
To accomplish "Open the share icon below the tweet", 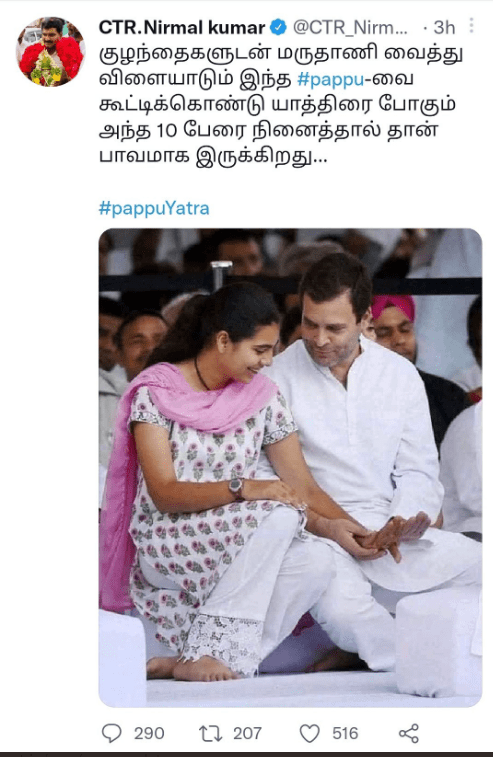I will (x=409, y=734).
